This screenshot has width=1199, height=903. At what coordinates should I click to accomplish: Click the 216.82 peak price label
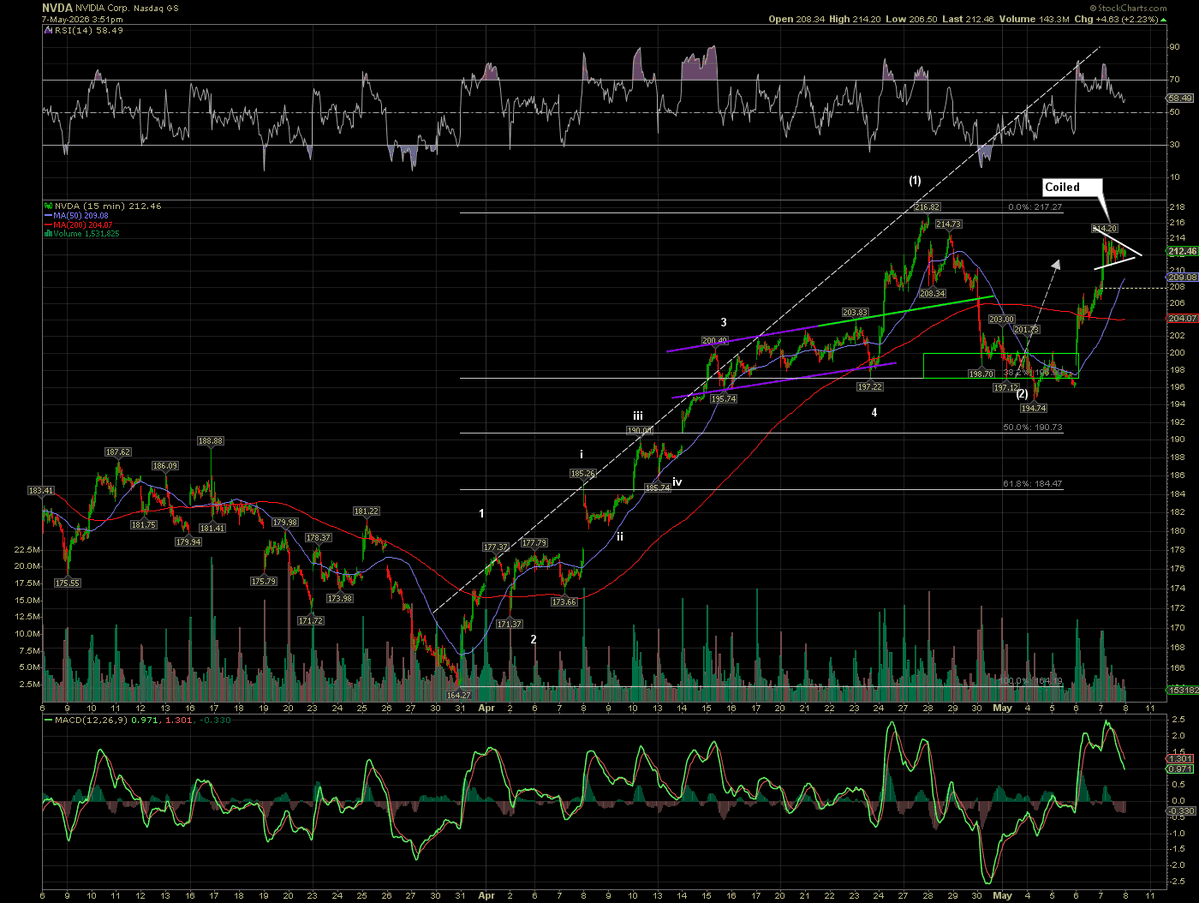tap(927, 207)
